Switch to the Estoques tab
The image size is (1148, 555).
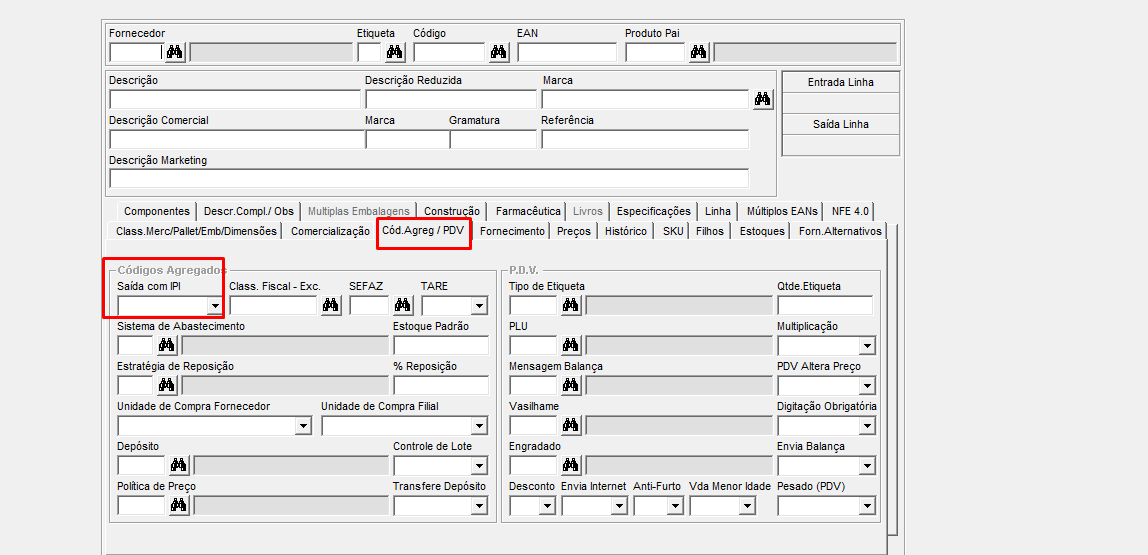(x=762, y=231)
